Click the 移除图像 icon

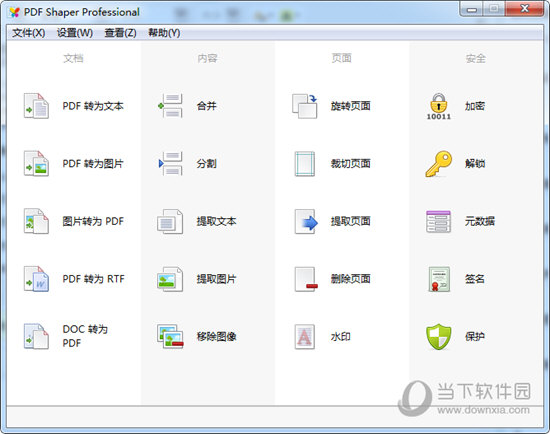170,336
